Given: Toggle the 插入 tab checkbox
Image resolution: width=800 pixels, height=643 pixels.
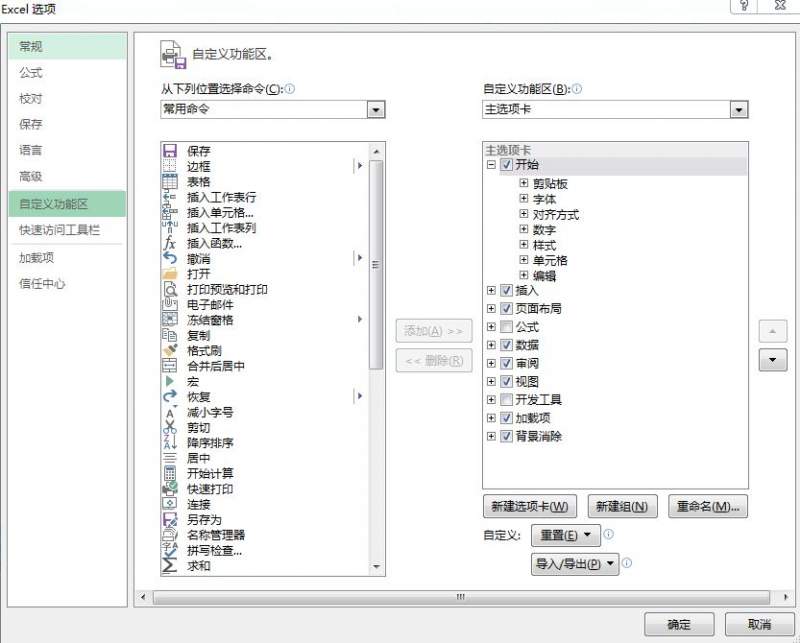Looking at the screenshot, I should 506,290.
